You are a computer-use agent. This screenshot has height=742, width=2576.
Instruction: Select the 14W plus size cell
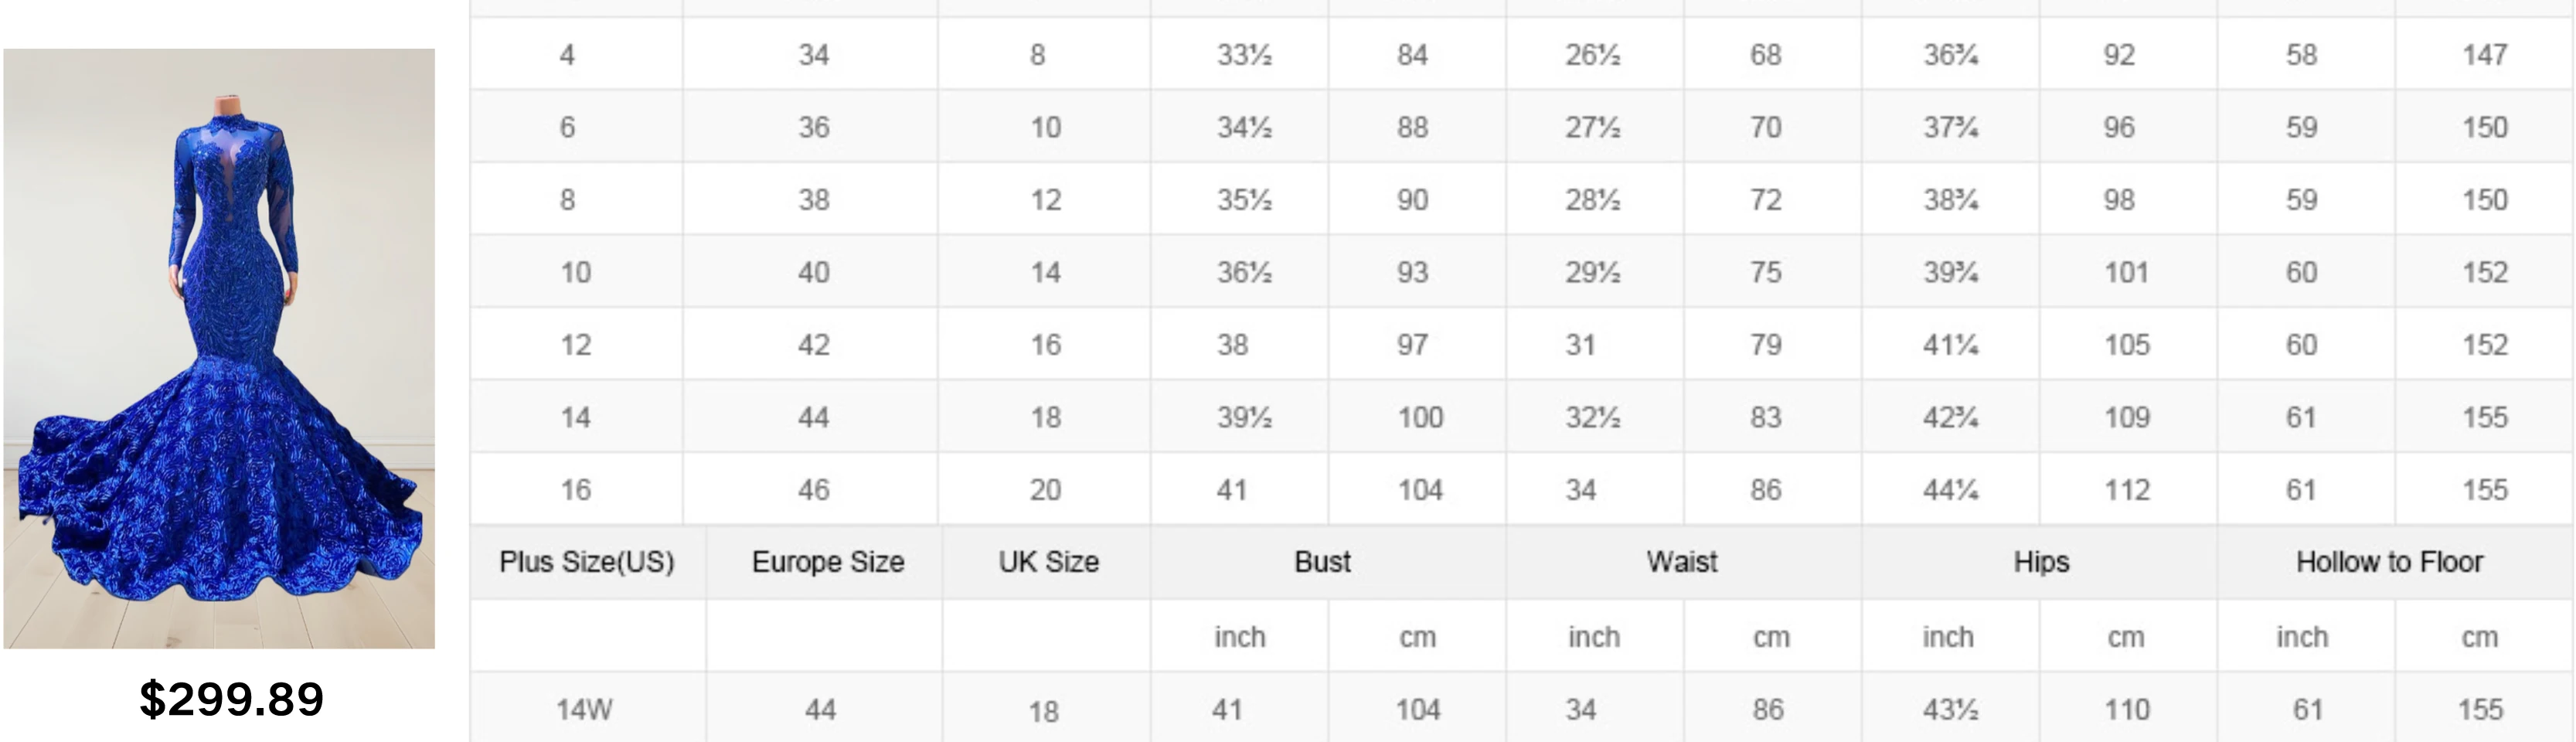pos(588,708)
